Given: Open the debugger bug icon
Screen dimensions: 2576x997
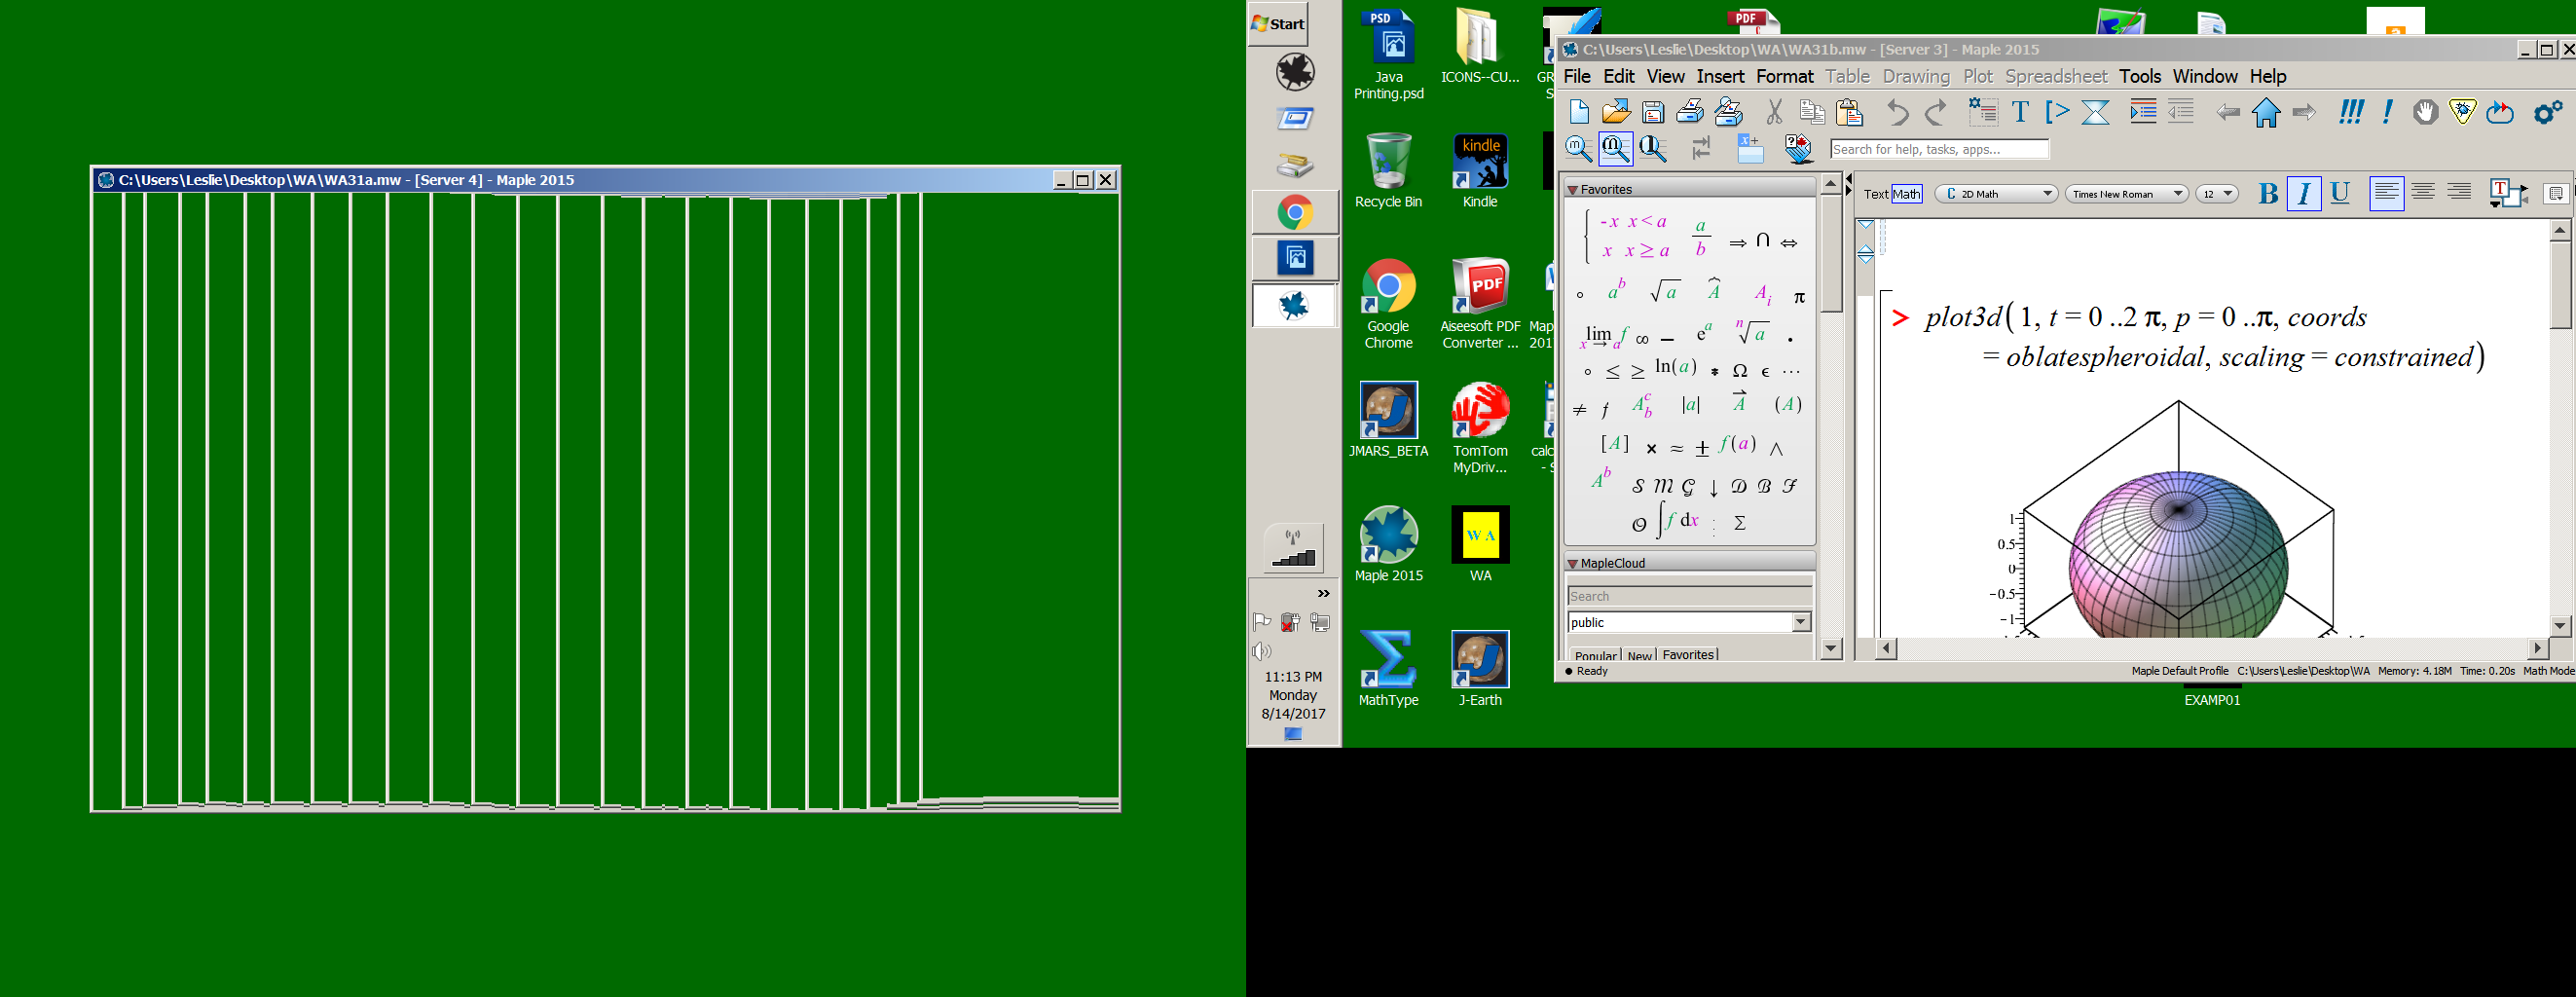Looking at the screenshot, I should click(2462, 112).
